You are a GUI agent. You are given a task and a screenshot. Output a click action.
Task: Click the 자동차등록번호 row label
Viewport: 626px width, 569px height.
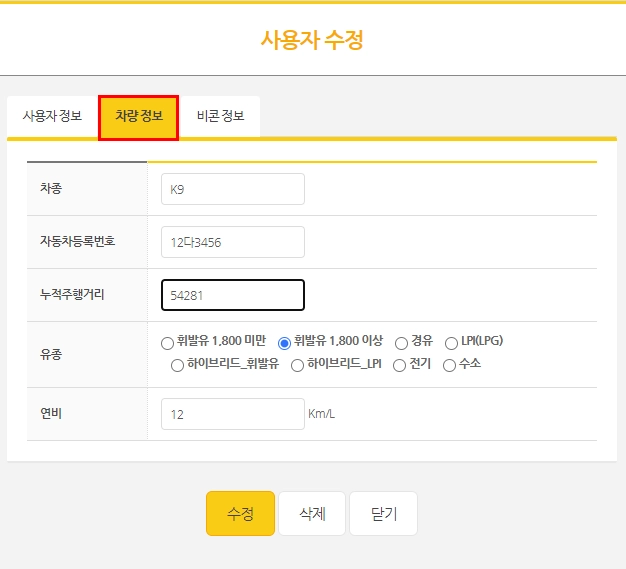(77, 241)
